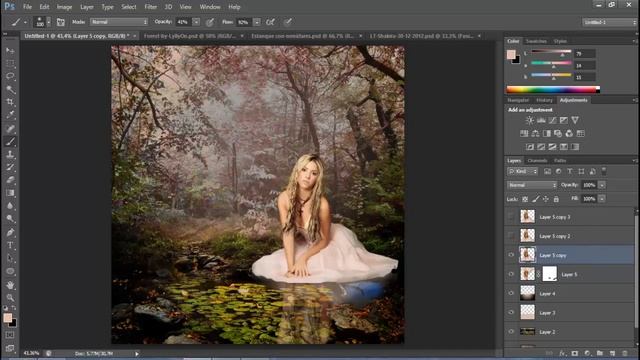The height and width of the screenshot is (360, 640).
Task: Show Layer 5 copy 2 visibility
Action: (x=511, y=236)
